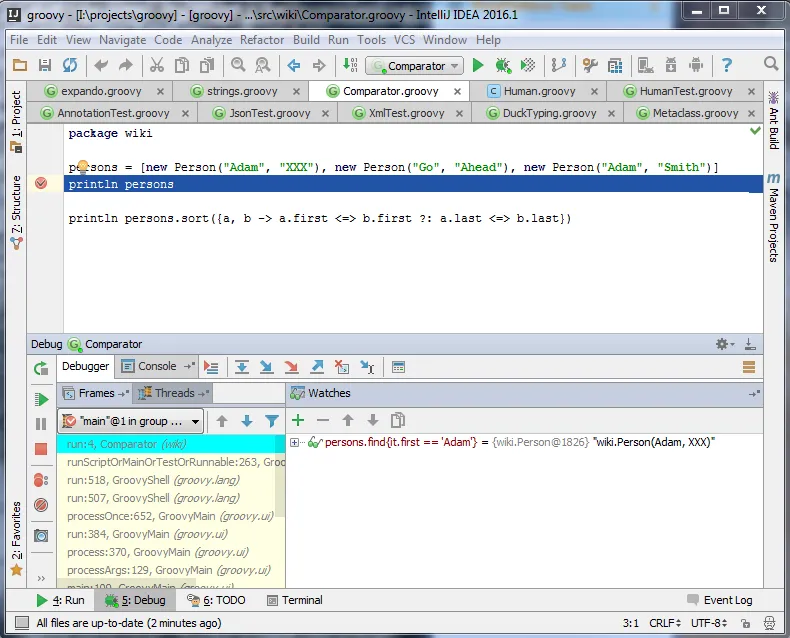Switch to the Human.groovy tab
The width and height of the screenshot is (790, 638).
pyautogui.click(x=539, y=91)
